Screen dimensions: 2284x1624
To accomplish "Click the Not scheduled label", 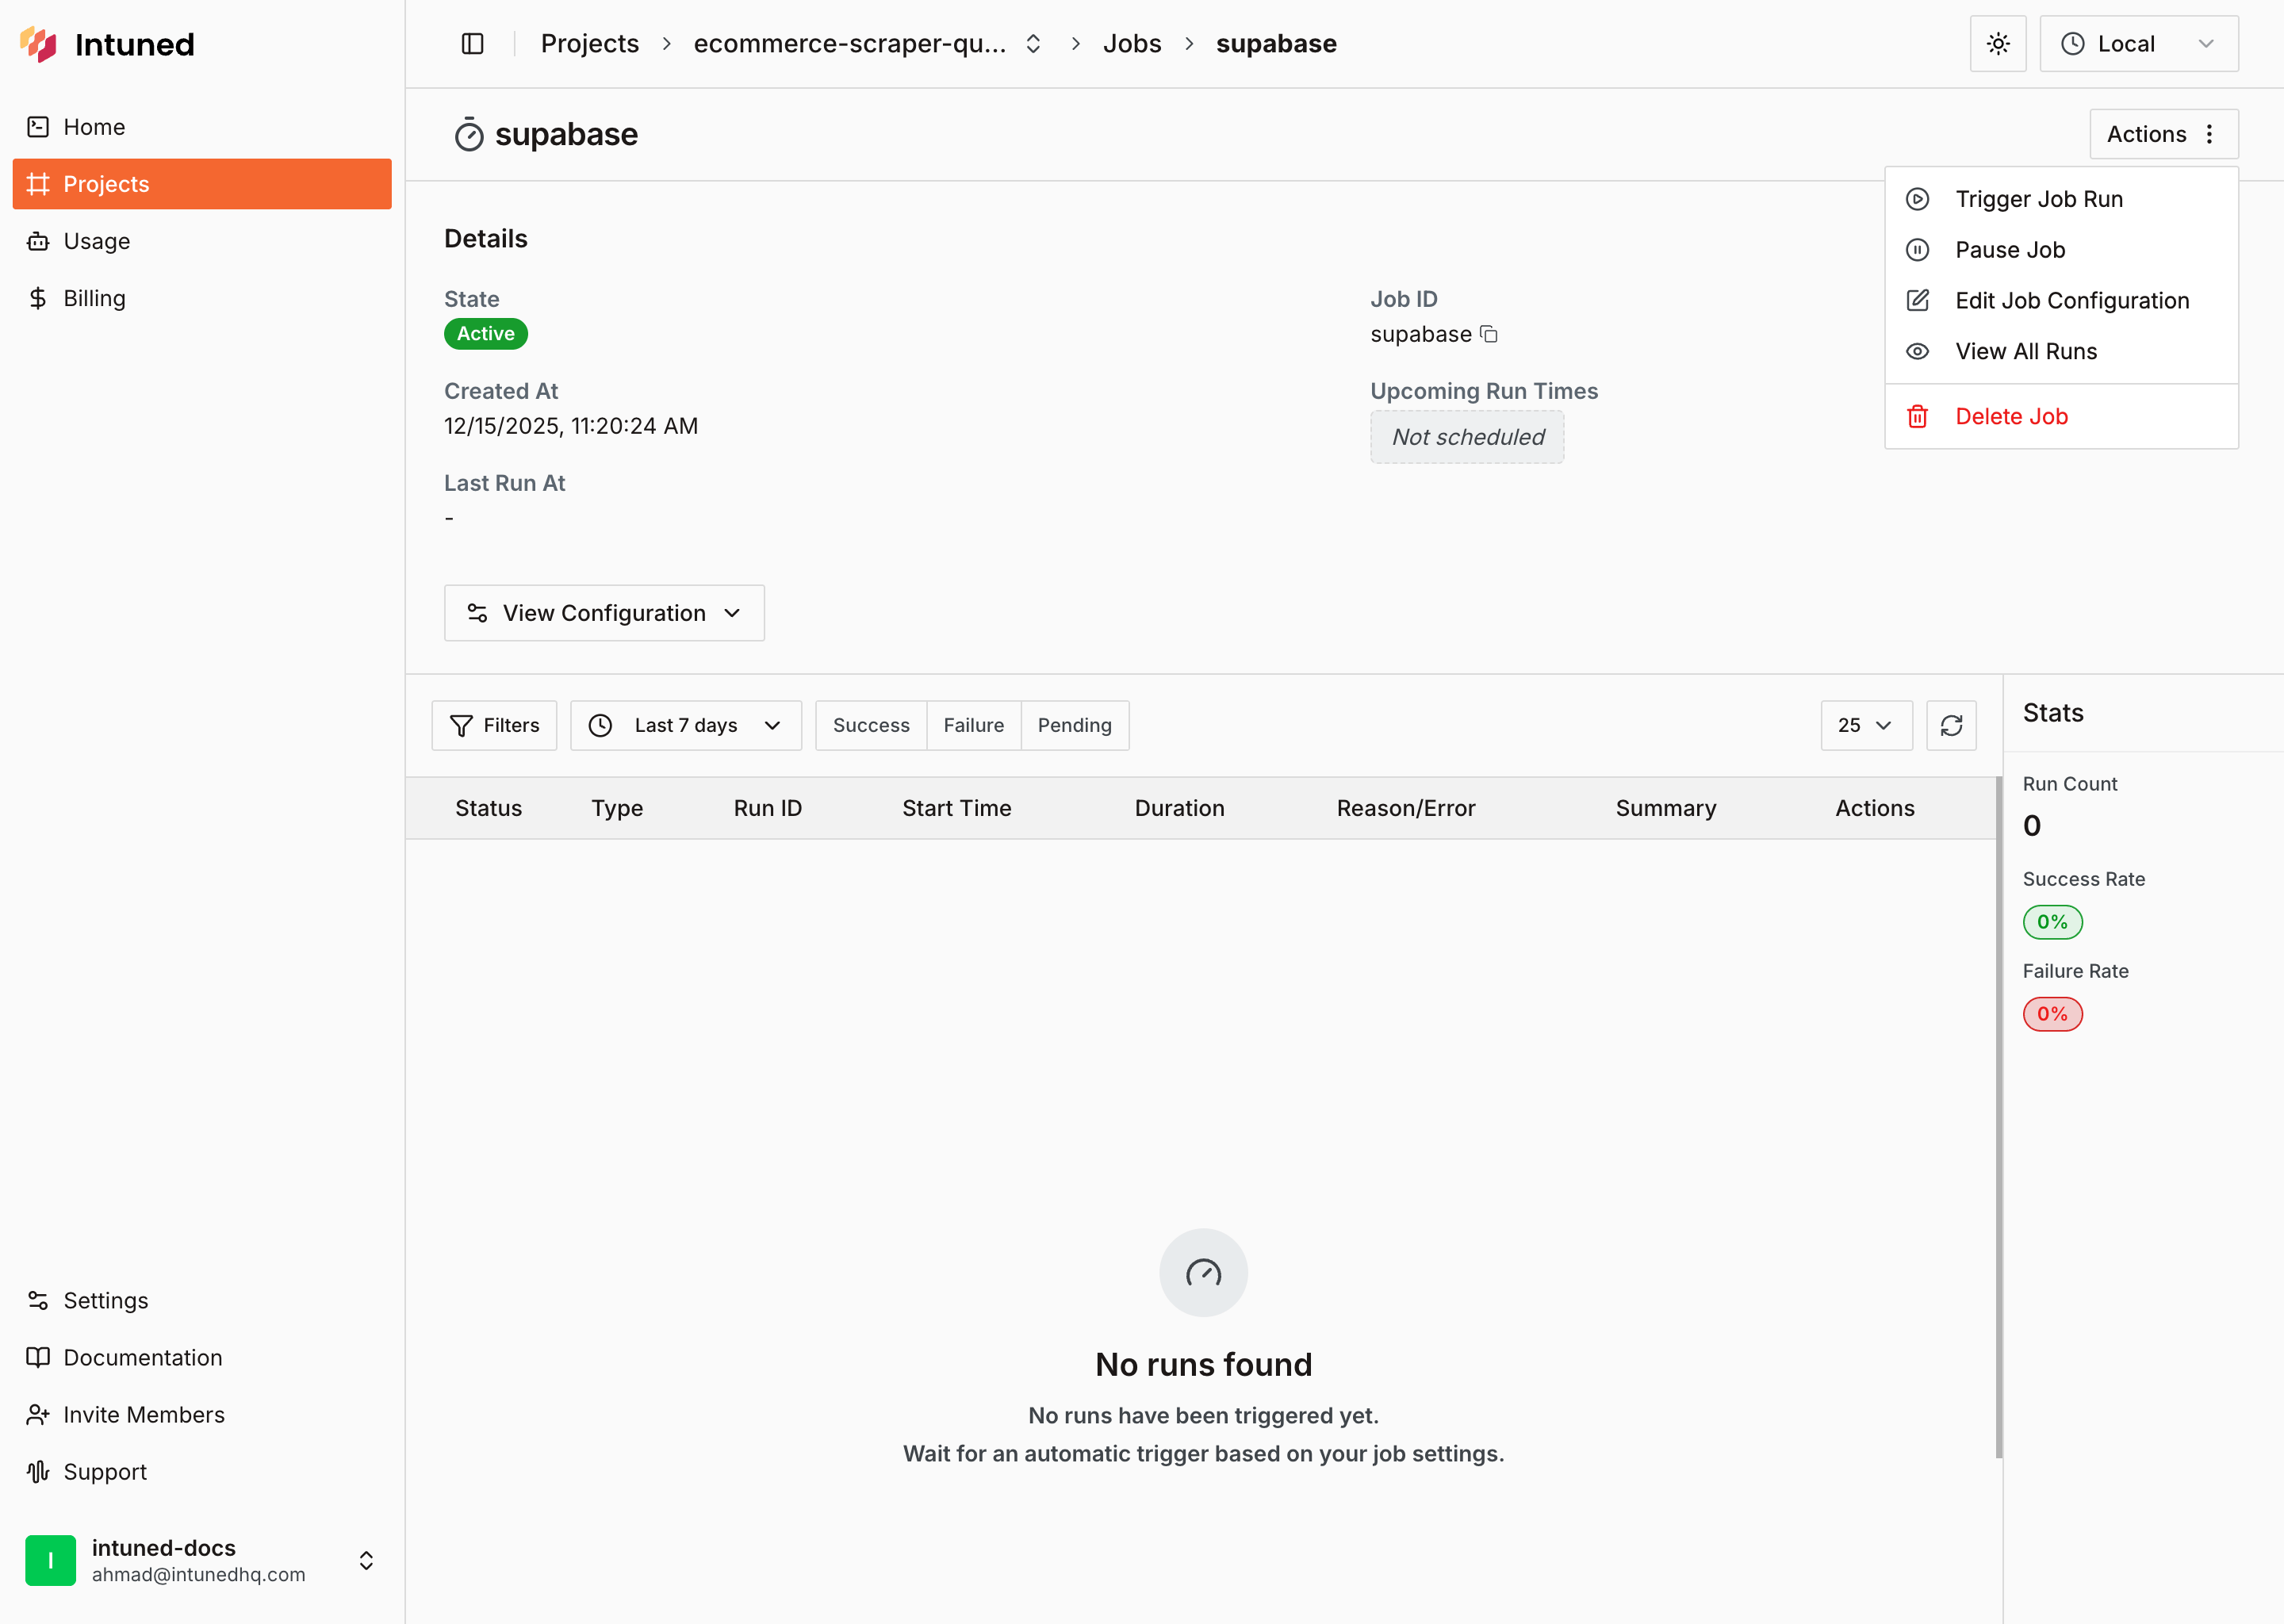I will (1467, 437).
